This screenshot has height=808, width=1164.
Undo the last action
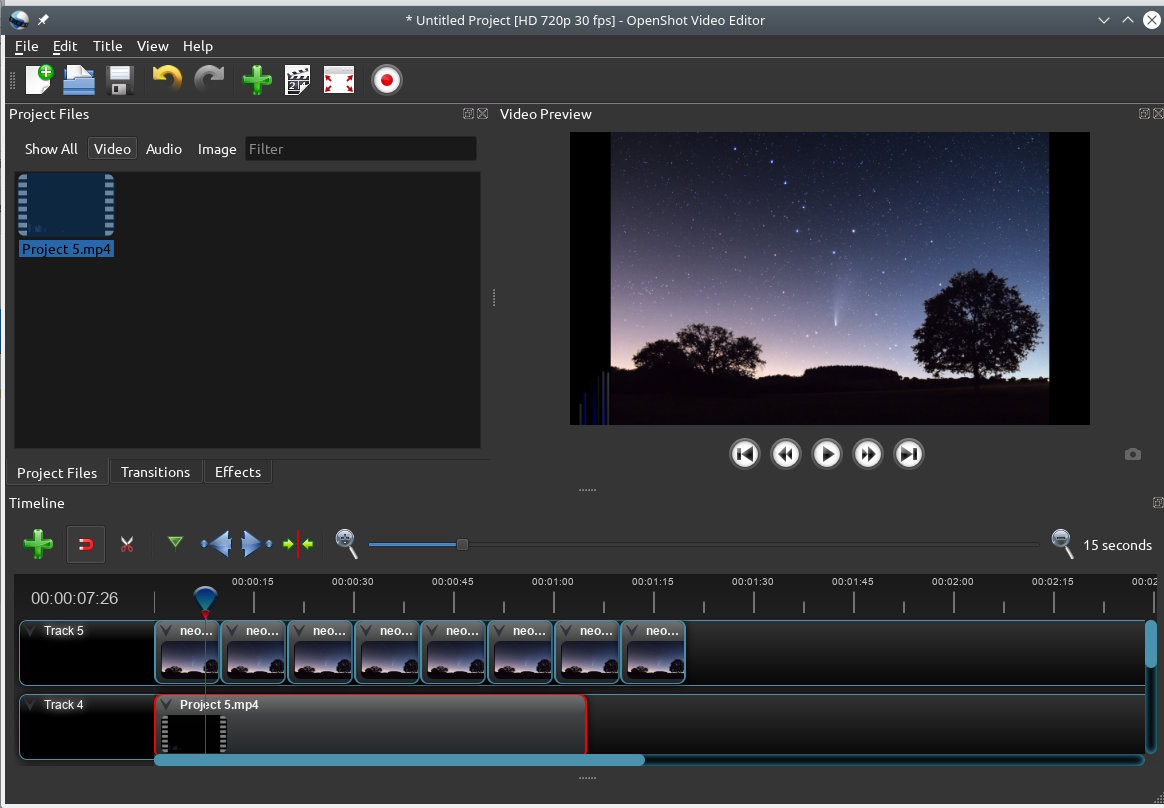[167, 80]
